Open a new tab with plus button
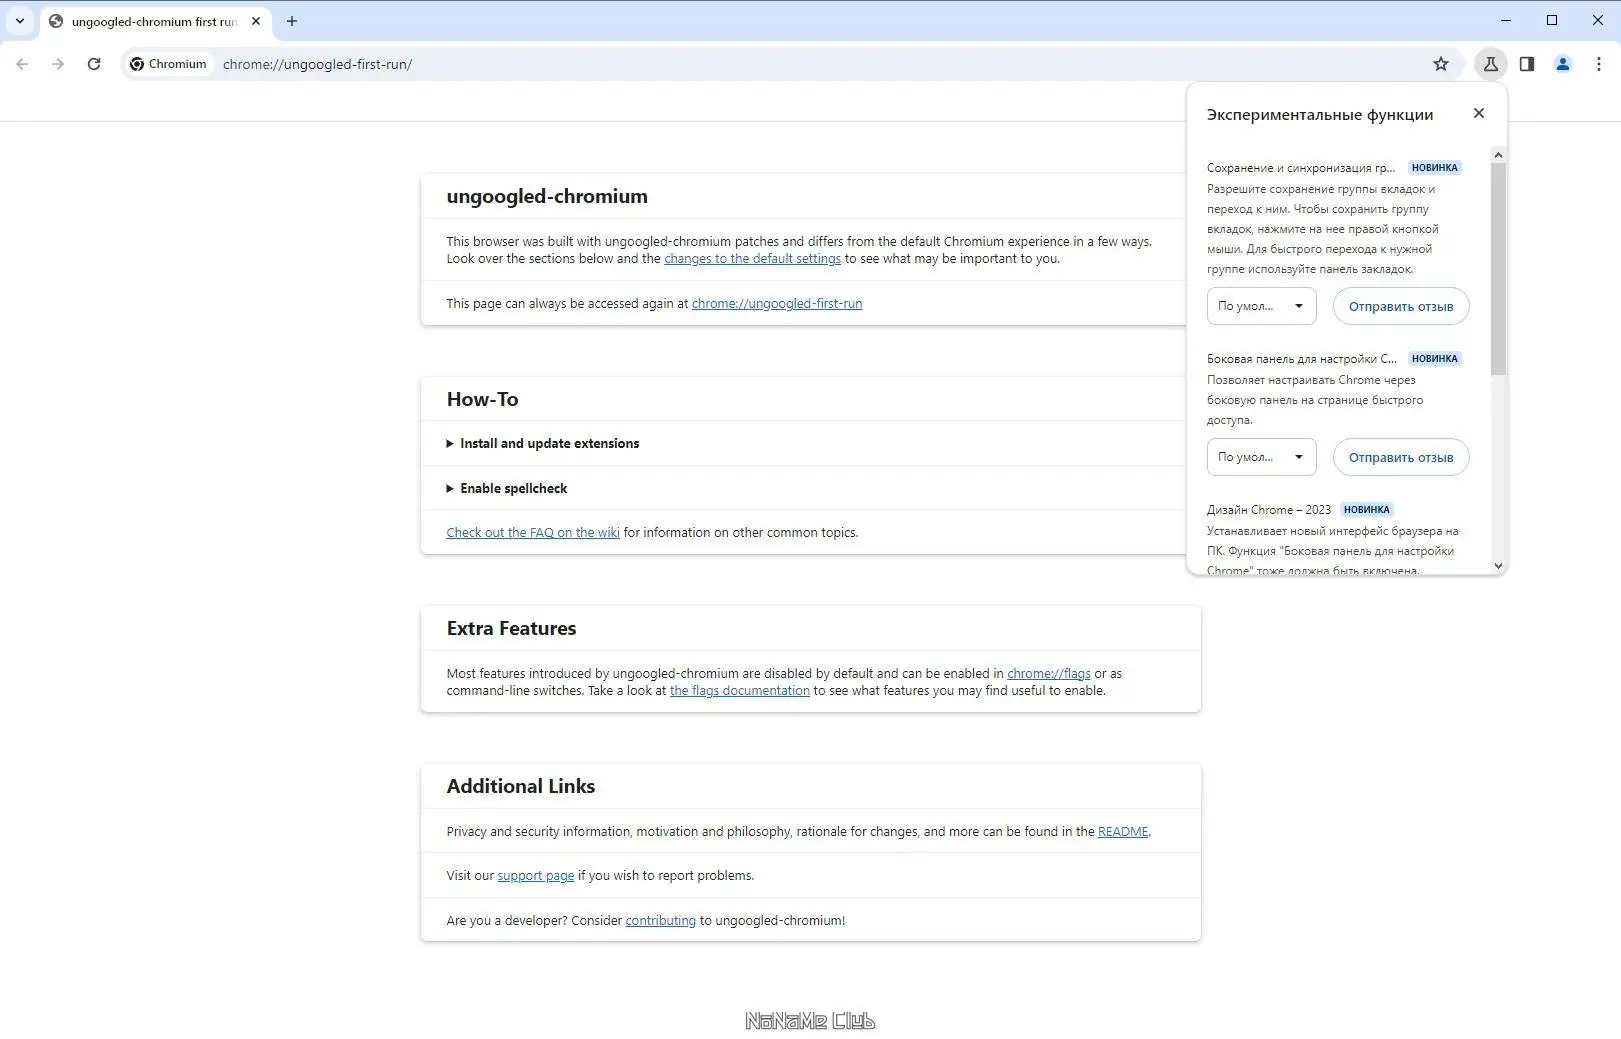 tap(292, 21)
